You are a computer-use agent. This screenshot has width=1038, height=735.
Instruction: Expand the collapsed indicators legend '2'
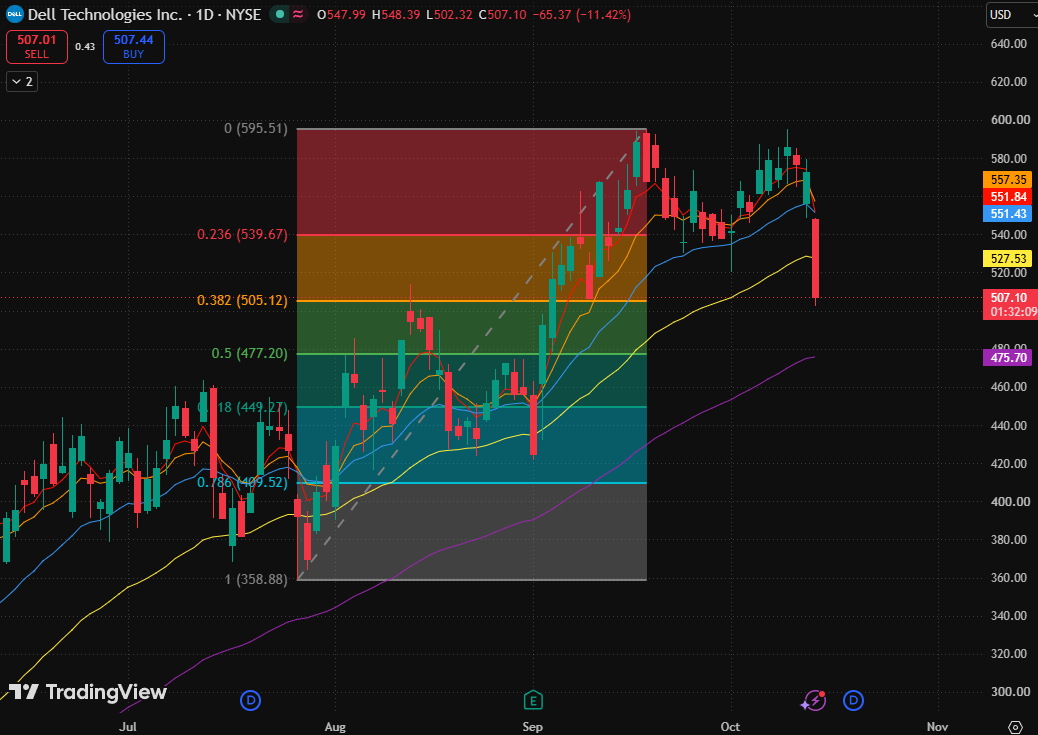pyautogui.click(x=22, y=81)
